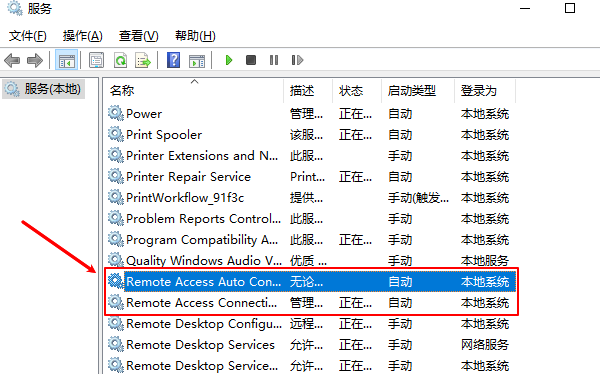
Task: Click the Start Service green play button
Action: coord(229,60)
